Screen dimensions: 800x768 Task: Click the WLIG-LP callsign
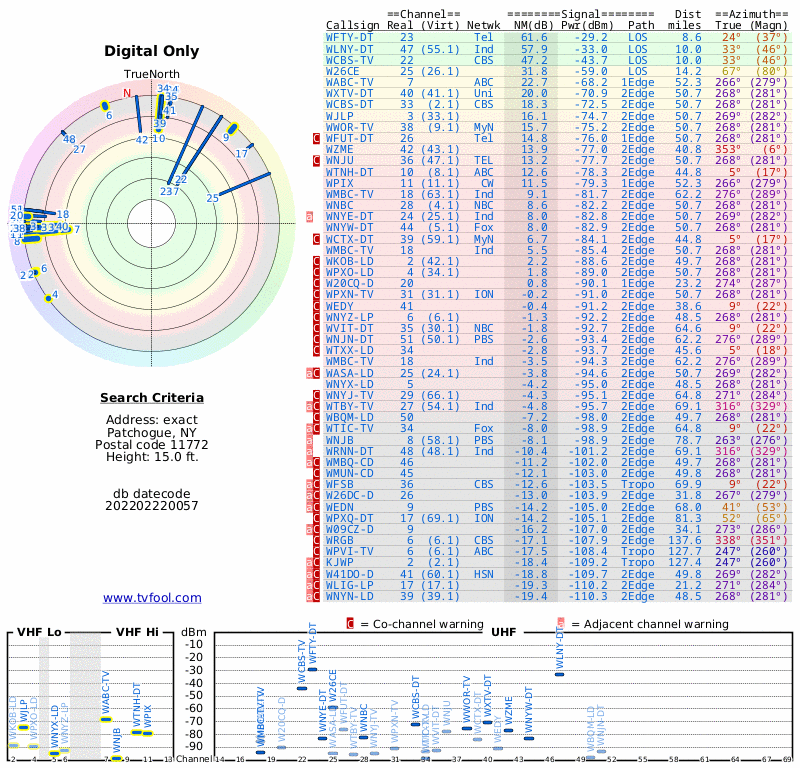coord(349,585)
